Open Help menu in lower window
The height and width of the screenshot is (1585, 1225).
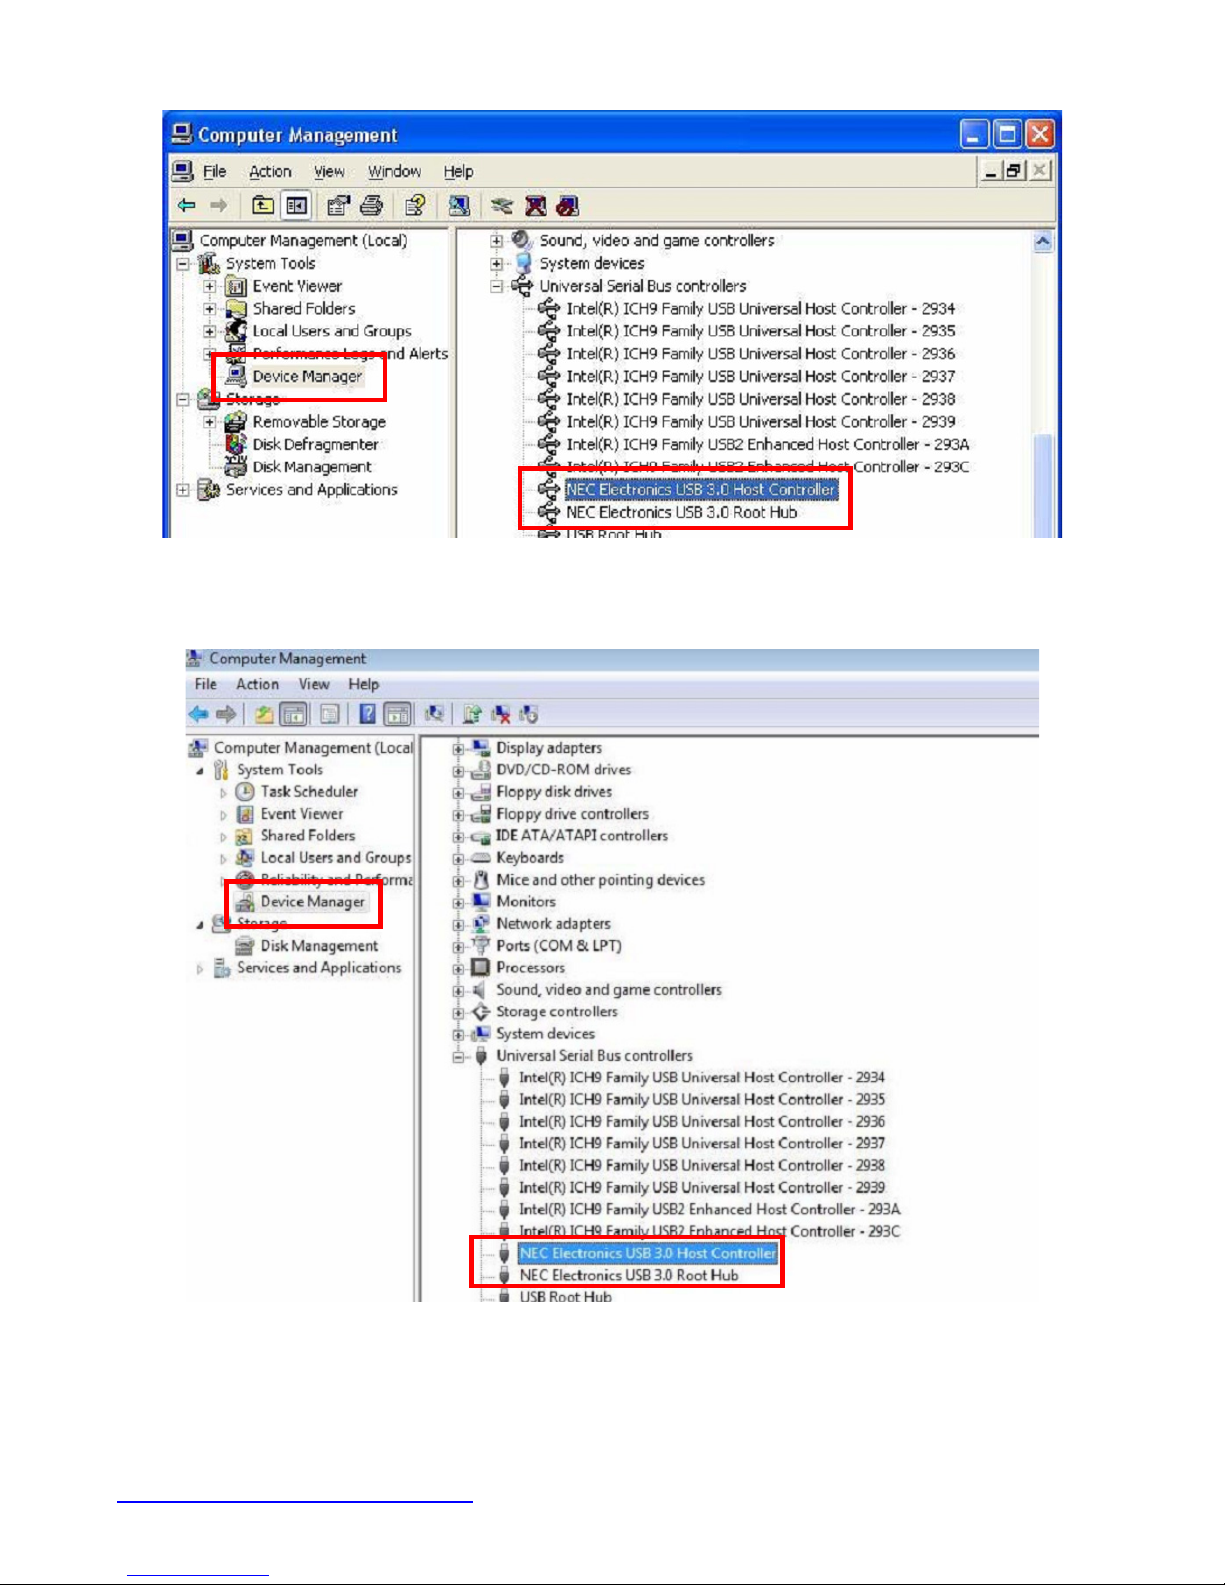[364, 684]
